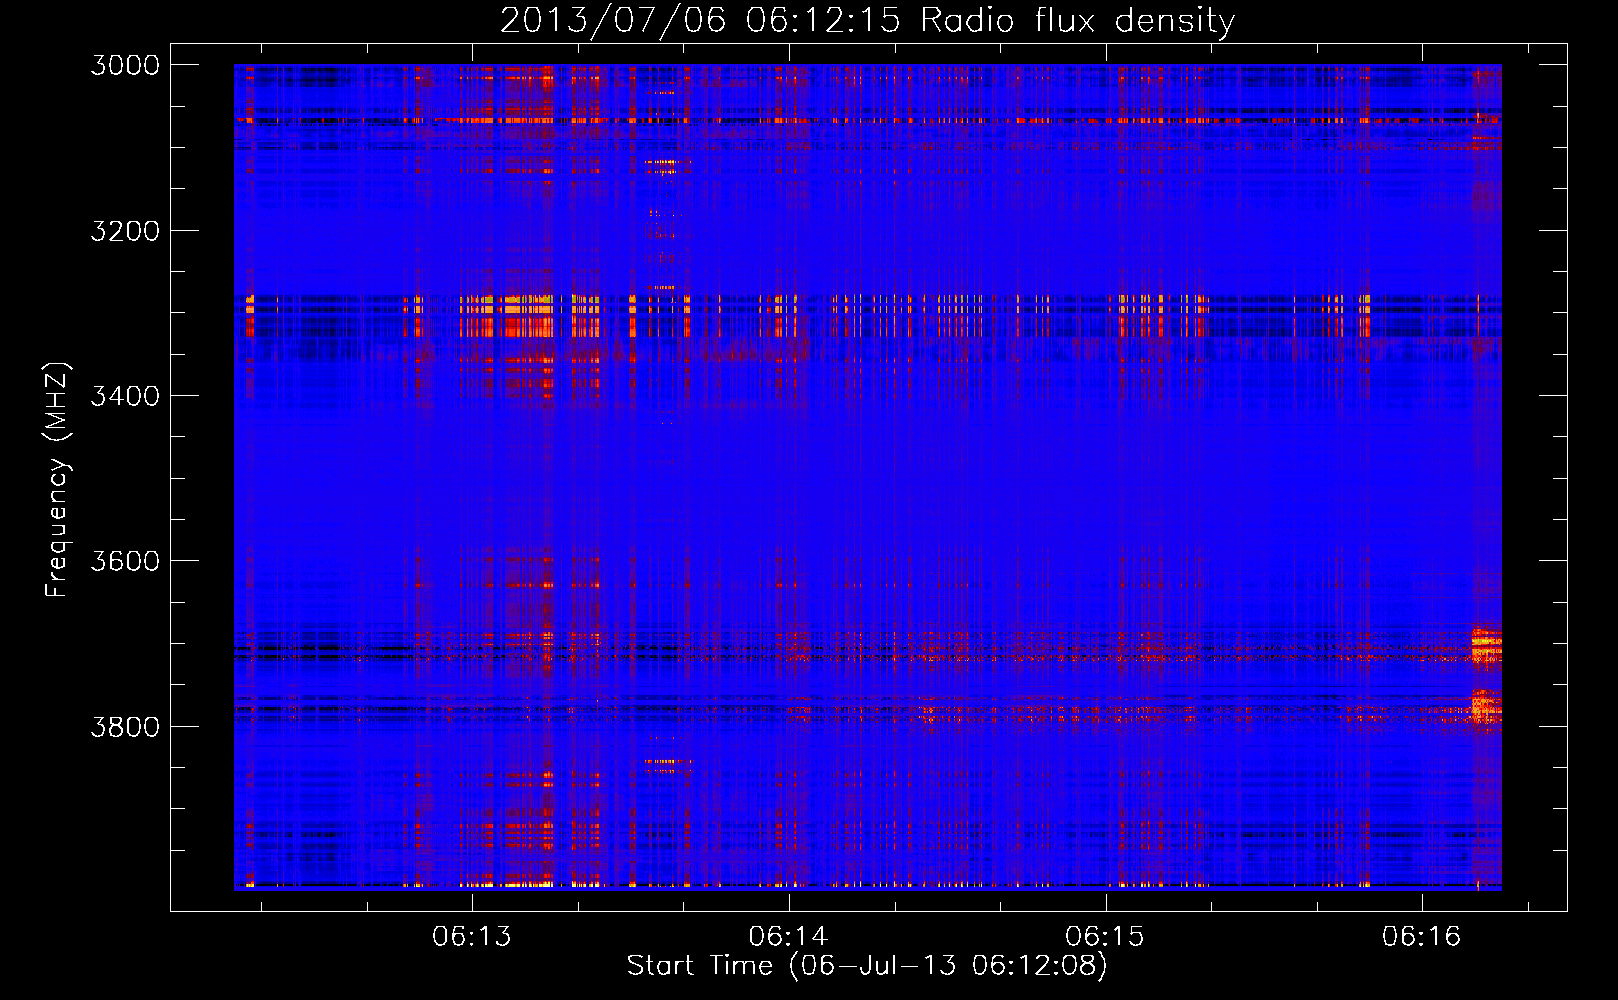Click the 06:16 time axis label
The width and height of the screenshot is (1618, 1000).
tap(1422, 936)
